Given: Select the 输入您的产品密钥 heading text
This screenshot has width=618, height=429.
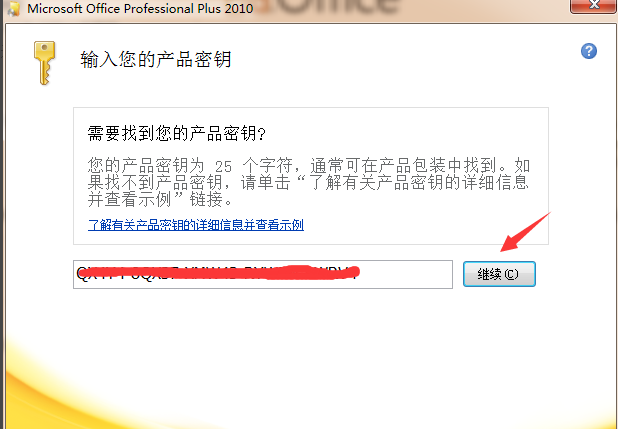Looking at the screenshot, I should tap(155, 59).
